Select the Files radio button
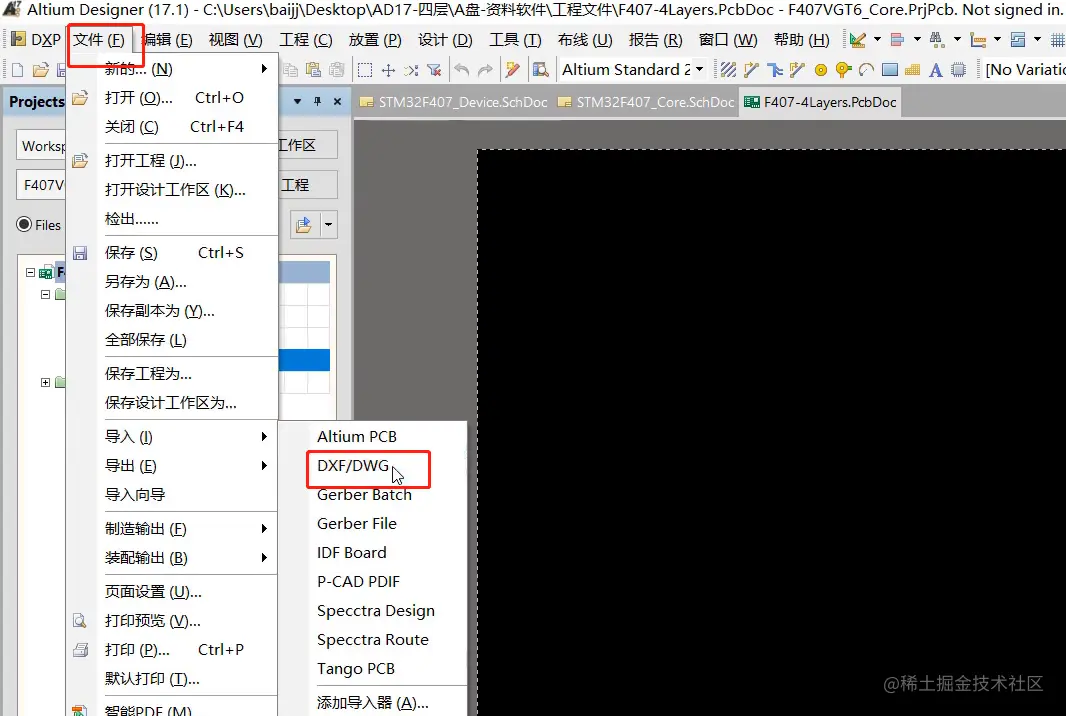Viewport: 1066px width, 716px height. tap(24, 224)
